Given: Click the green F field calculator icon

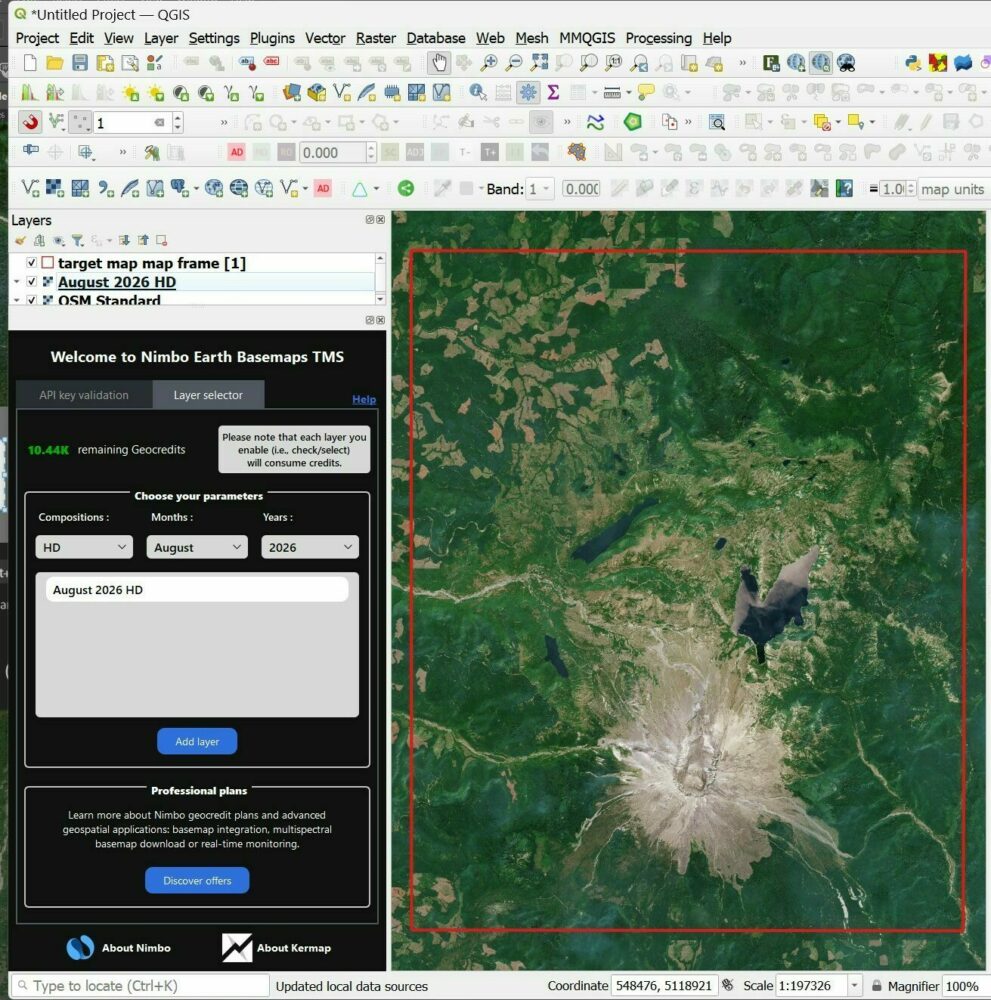Looking at the screenshot, I should (x=771, y=62).
